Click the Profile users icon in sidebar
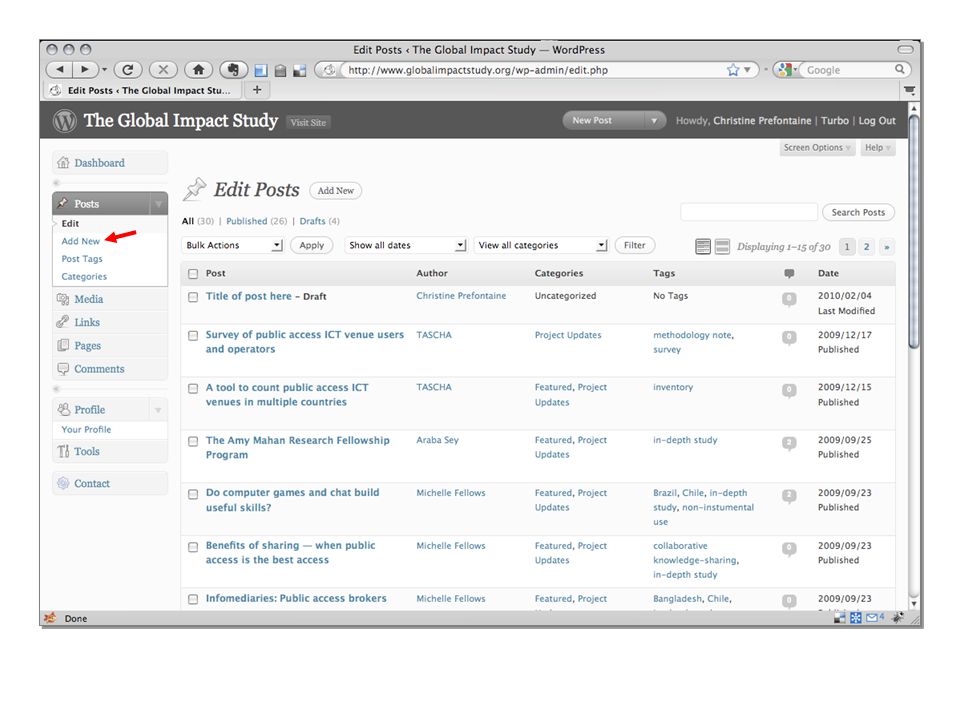Viewport: 960px width, 720px height. point(64,409)
